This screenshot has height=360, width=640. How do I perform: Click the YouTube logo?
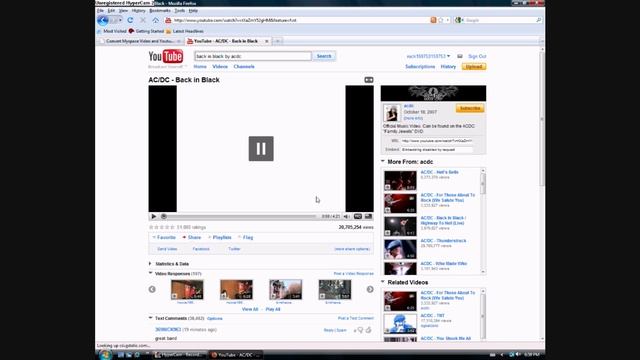[166, 56]
